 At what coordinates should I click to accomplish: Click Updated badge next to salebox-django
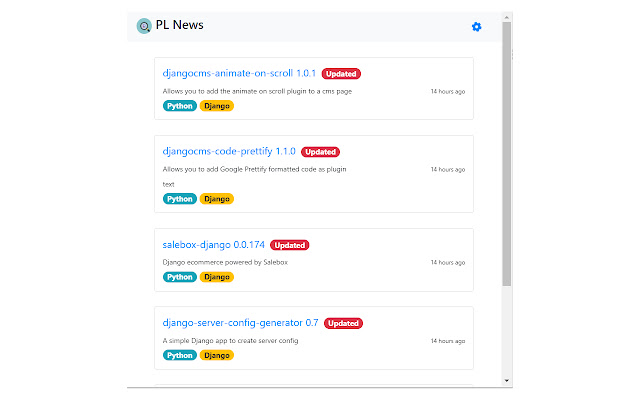click(289, 245)
